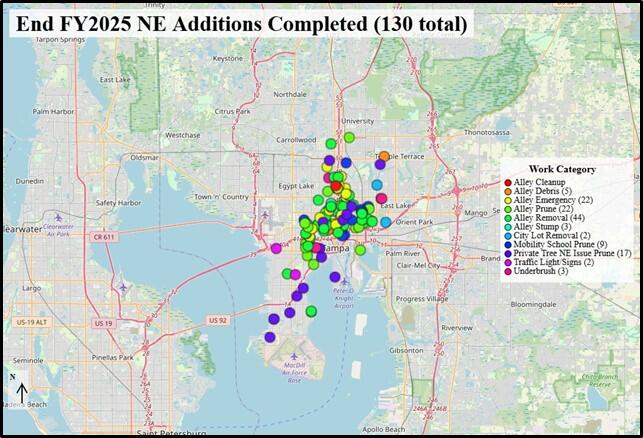Viewport: 643px width, 438px height.
Task: Click the green marker left of Palm River
Action: click(x=360, y=250)
